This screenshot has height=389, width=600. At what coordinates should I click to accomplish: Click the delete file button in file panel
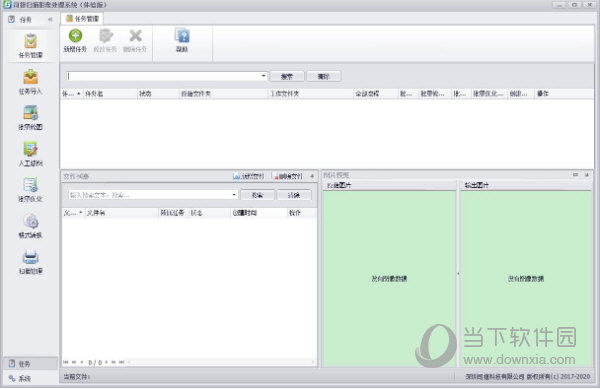click(x=288, y=176)
